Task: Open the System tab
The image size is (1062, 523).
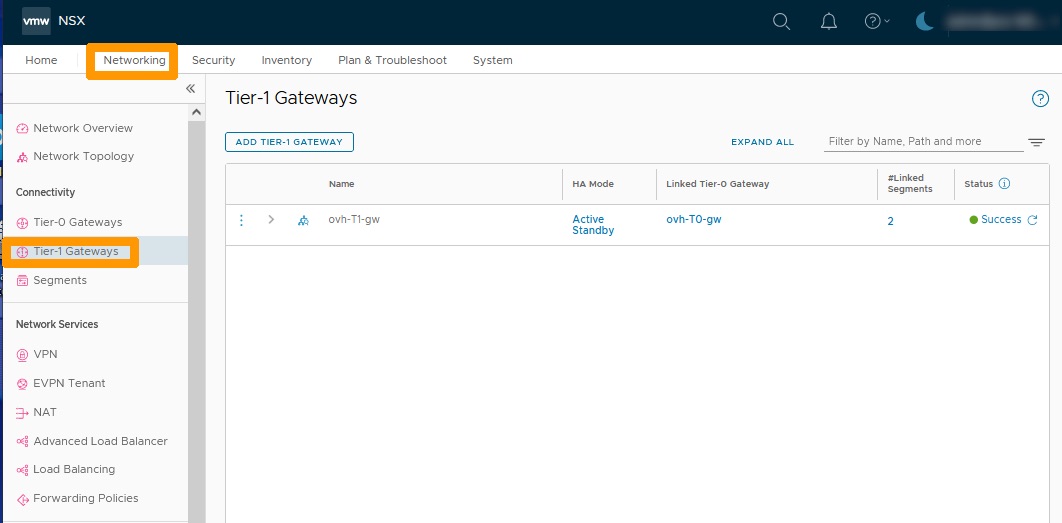Action: [x=492, y=60]
